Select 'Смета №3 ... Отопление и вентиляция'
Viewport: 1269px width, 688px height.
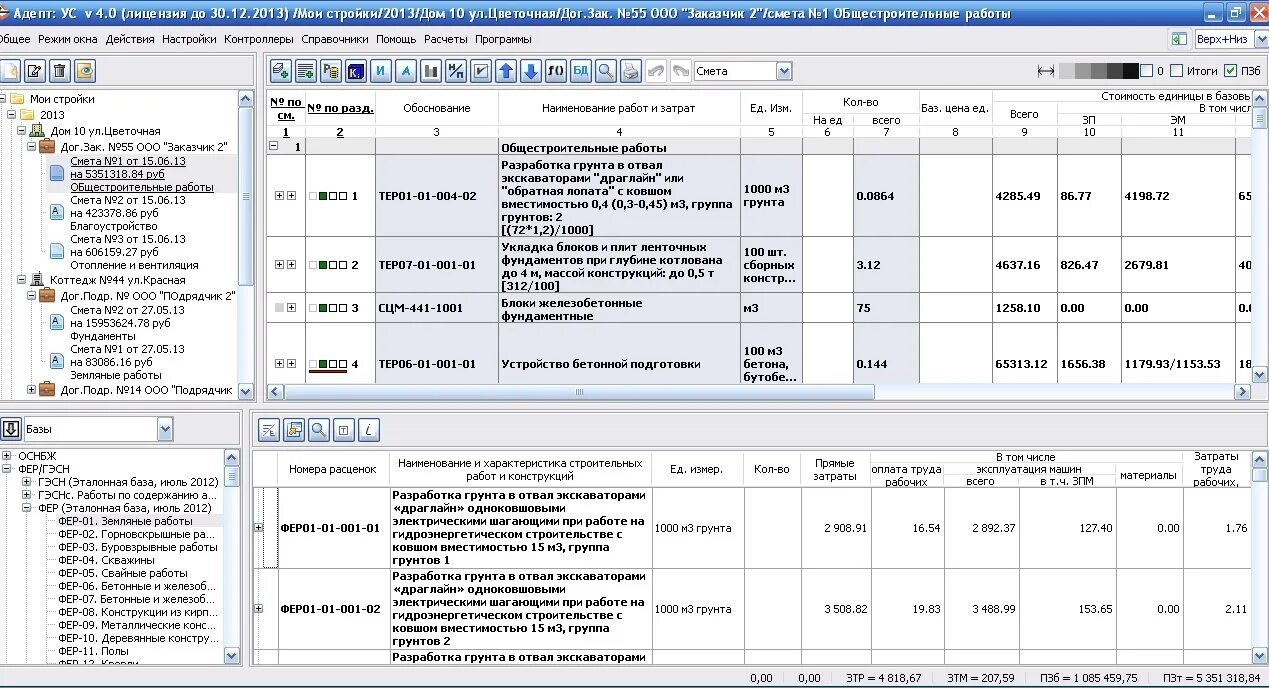(134, 252)
